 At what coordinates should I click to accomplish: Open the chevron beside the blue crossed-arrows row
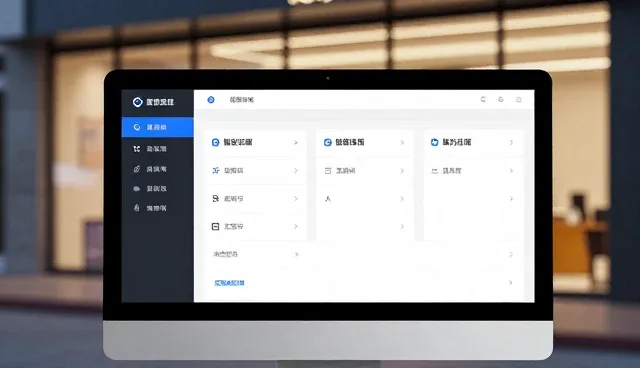[x=296, y=171]
